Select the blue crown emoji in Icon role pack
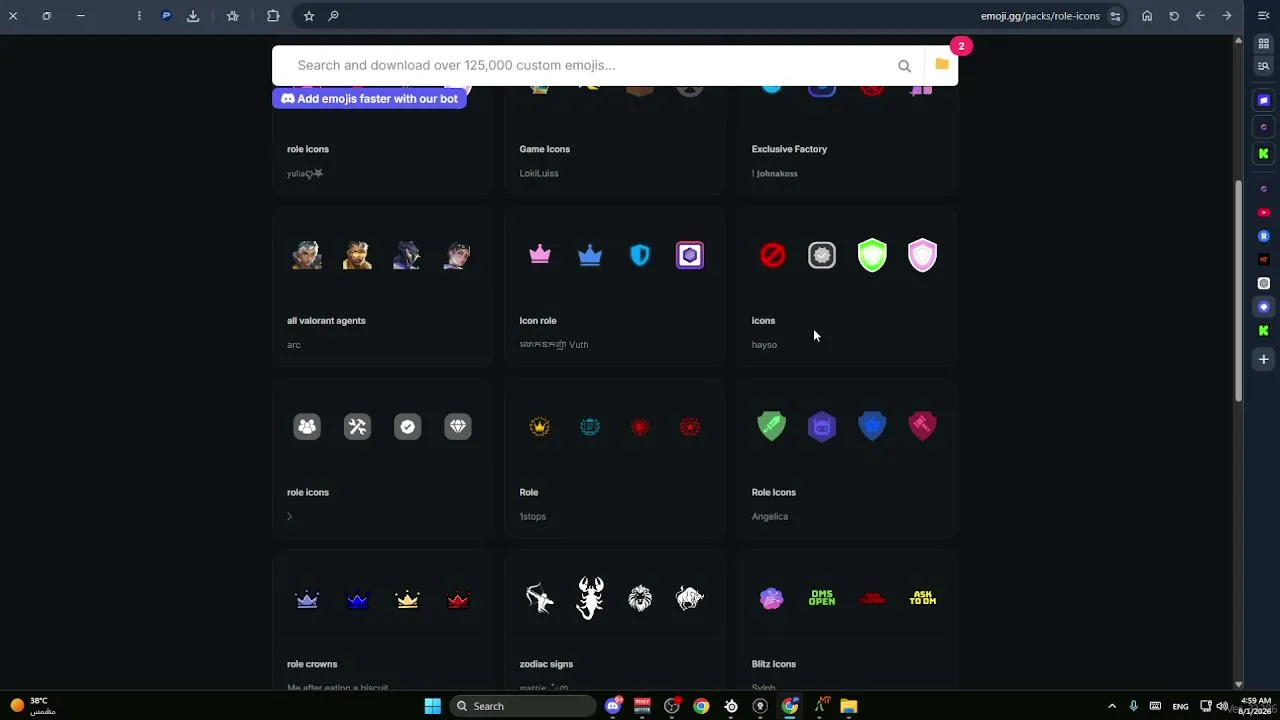The image size is (1280, 720). point(590,255)
